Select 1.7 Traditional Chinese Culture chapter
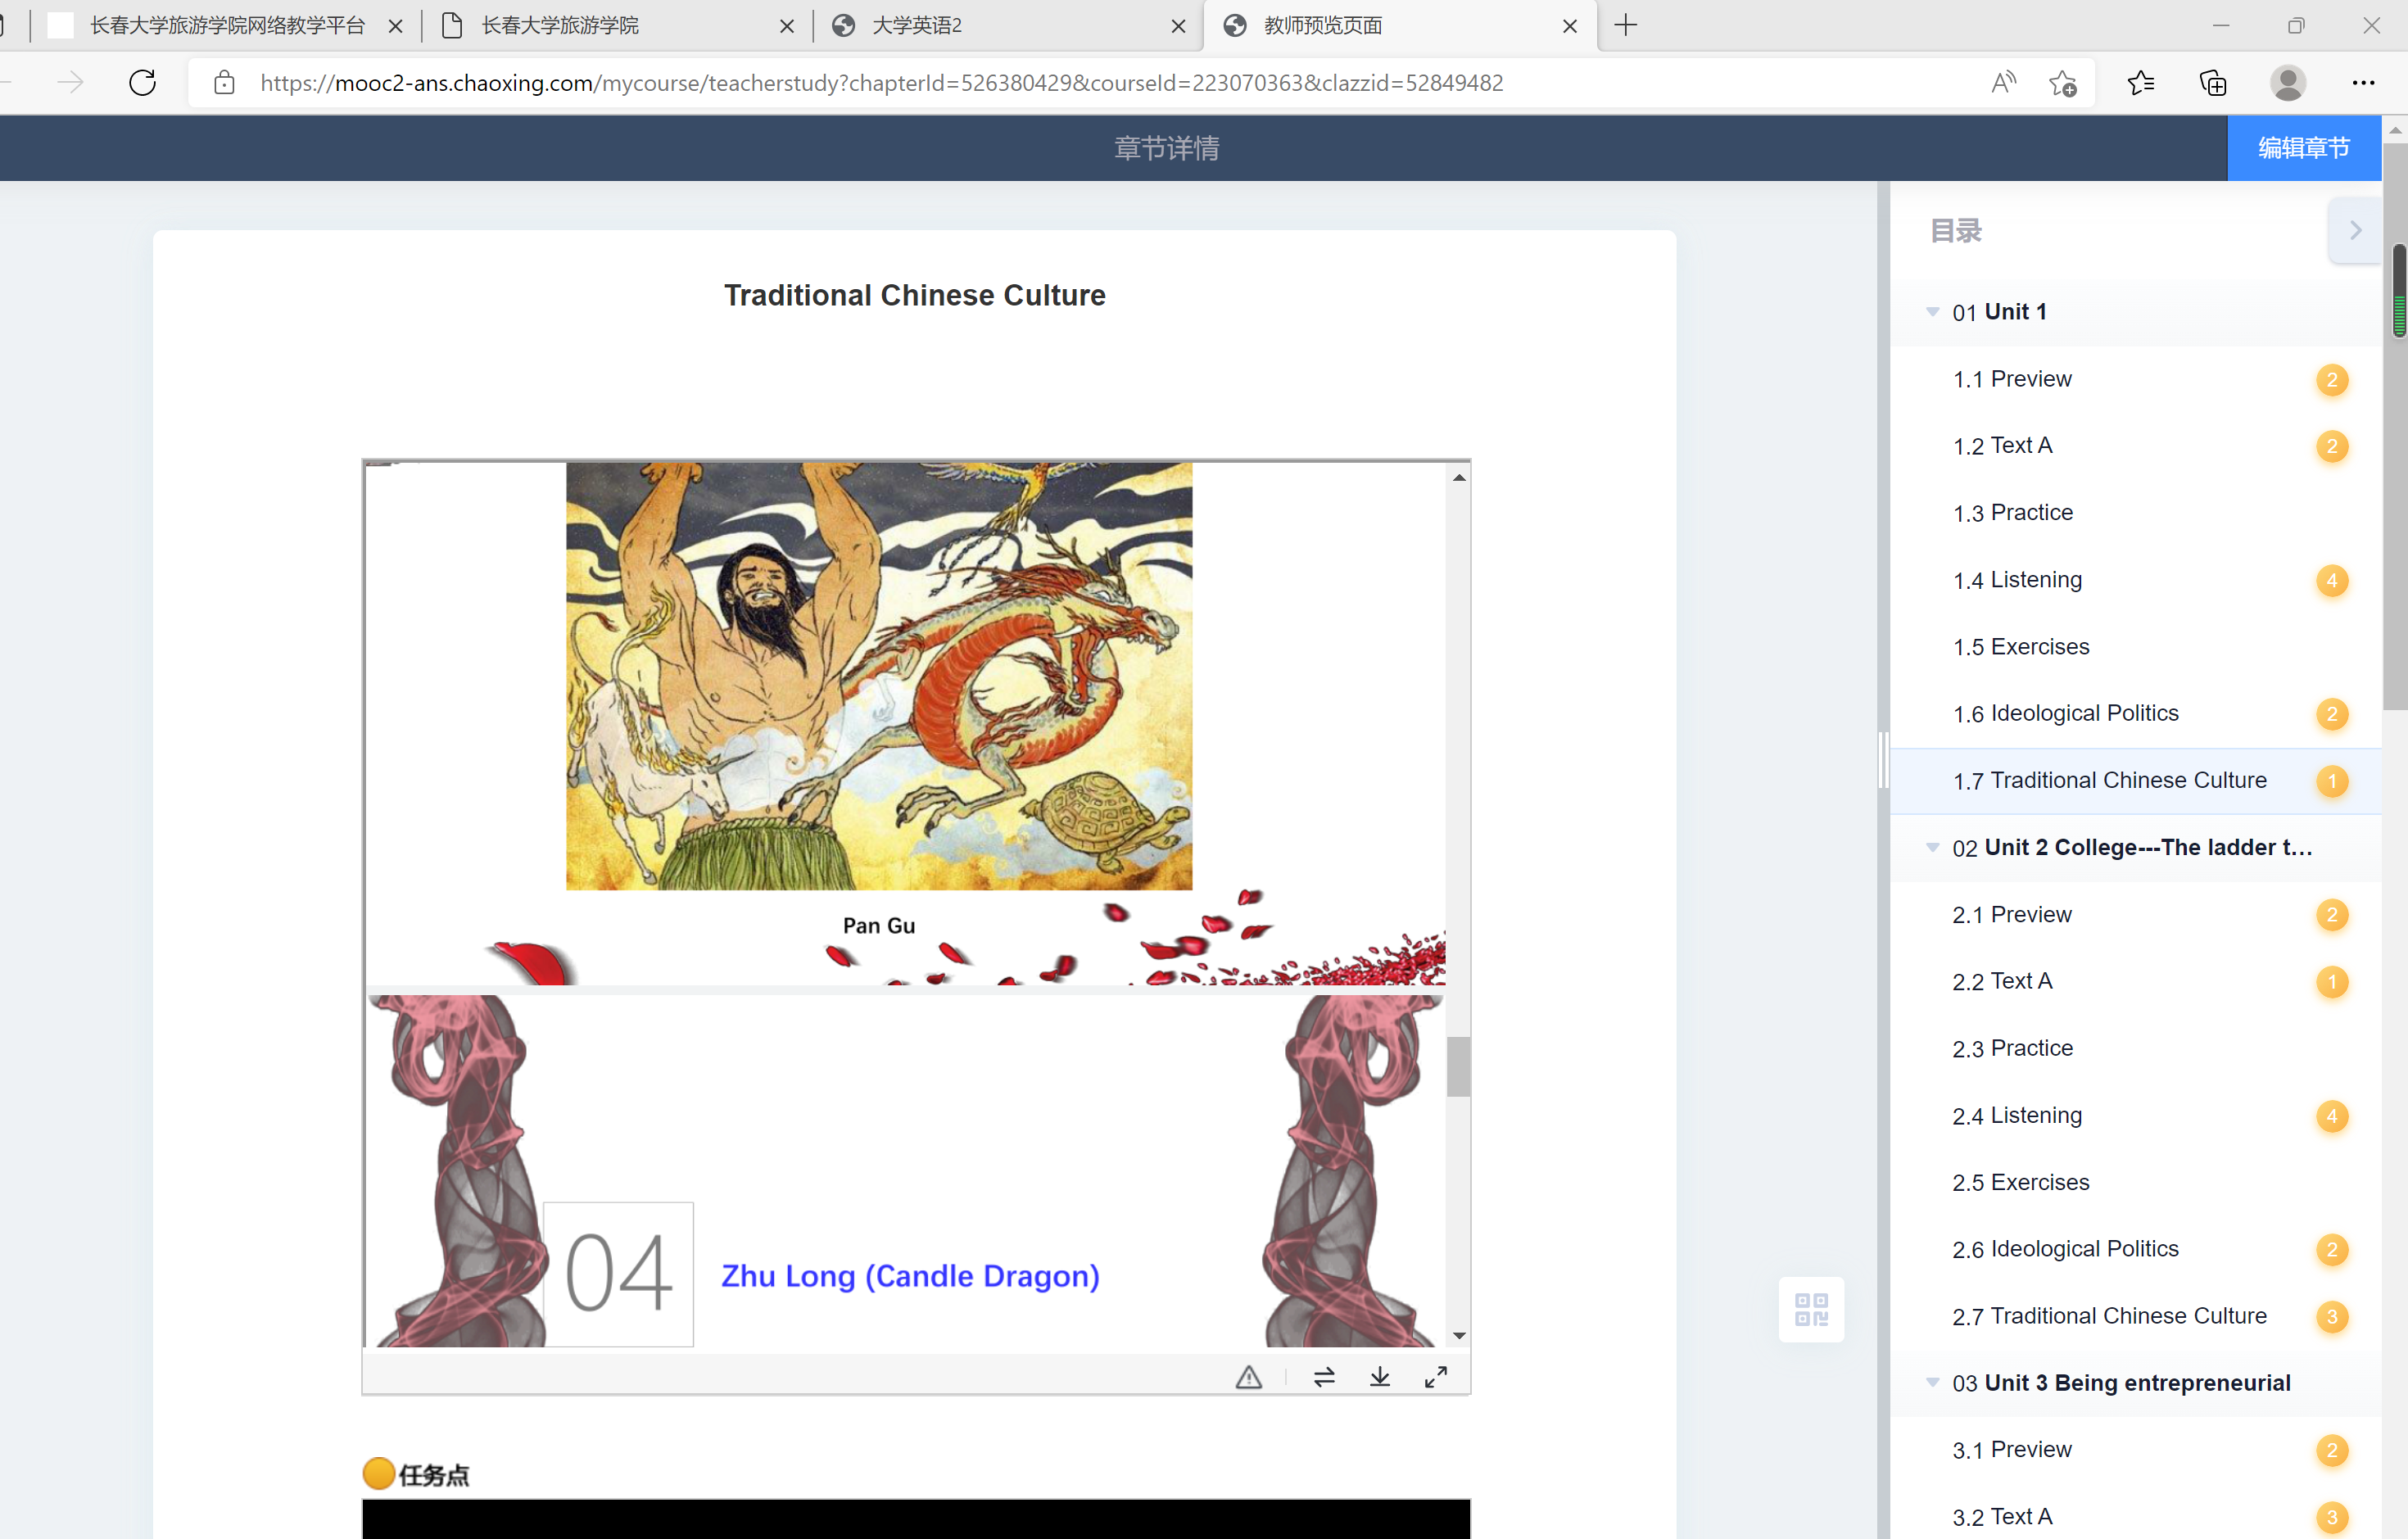Screen dimensions: 2408x1539 (2135, 781)
